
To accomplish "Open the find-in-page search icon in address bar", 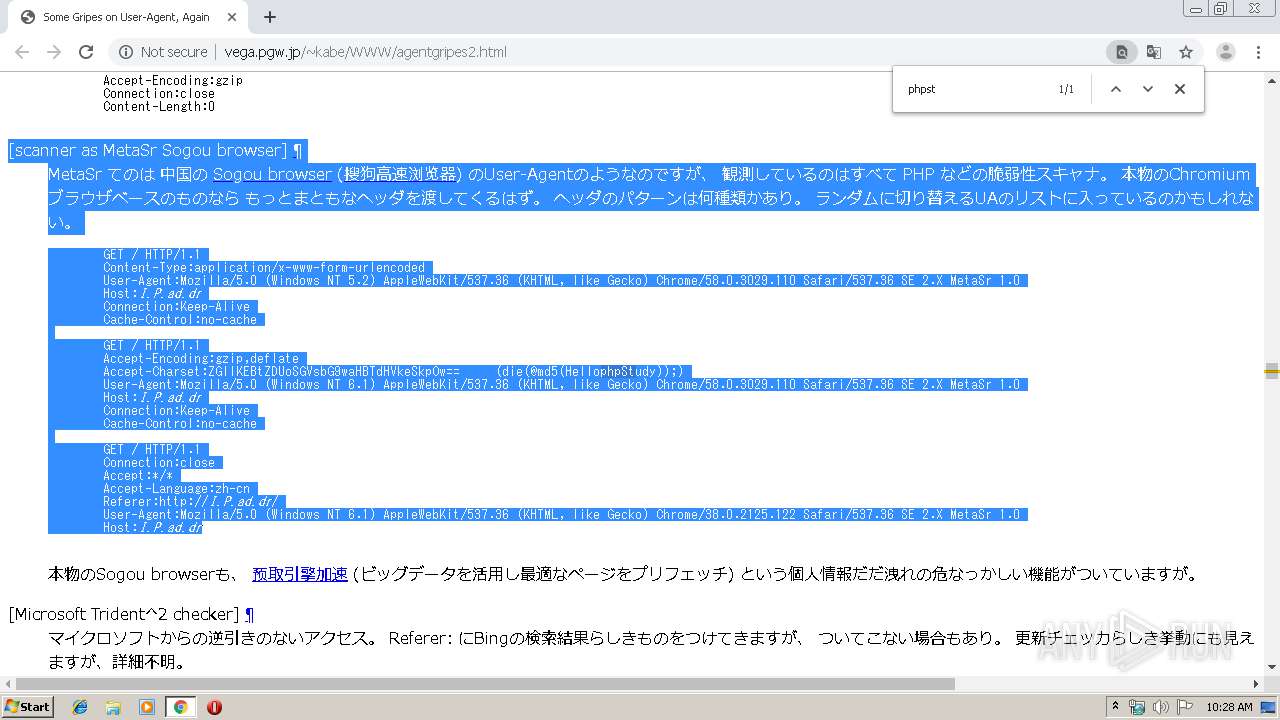I will click(x=1122, y=52).
